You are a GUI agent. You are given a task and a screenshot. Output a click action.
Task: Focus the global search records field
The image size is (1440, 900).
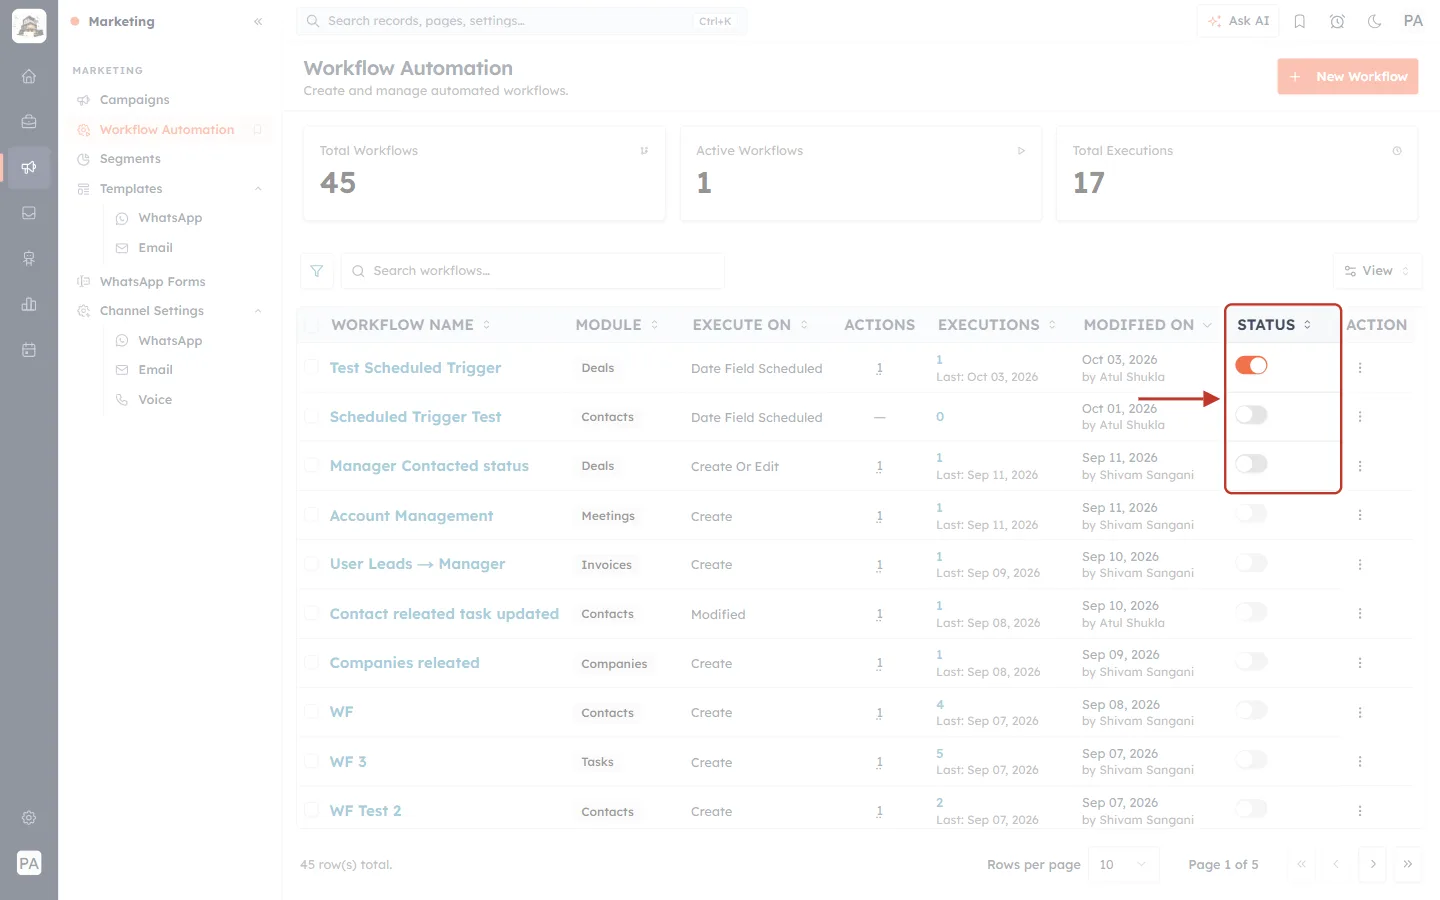click(x=521, y=21)
